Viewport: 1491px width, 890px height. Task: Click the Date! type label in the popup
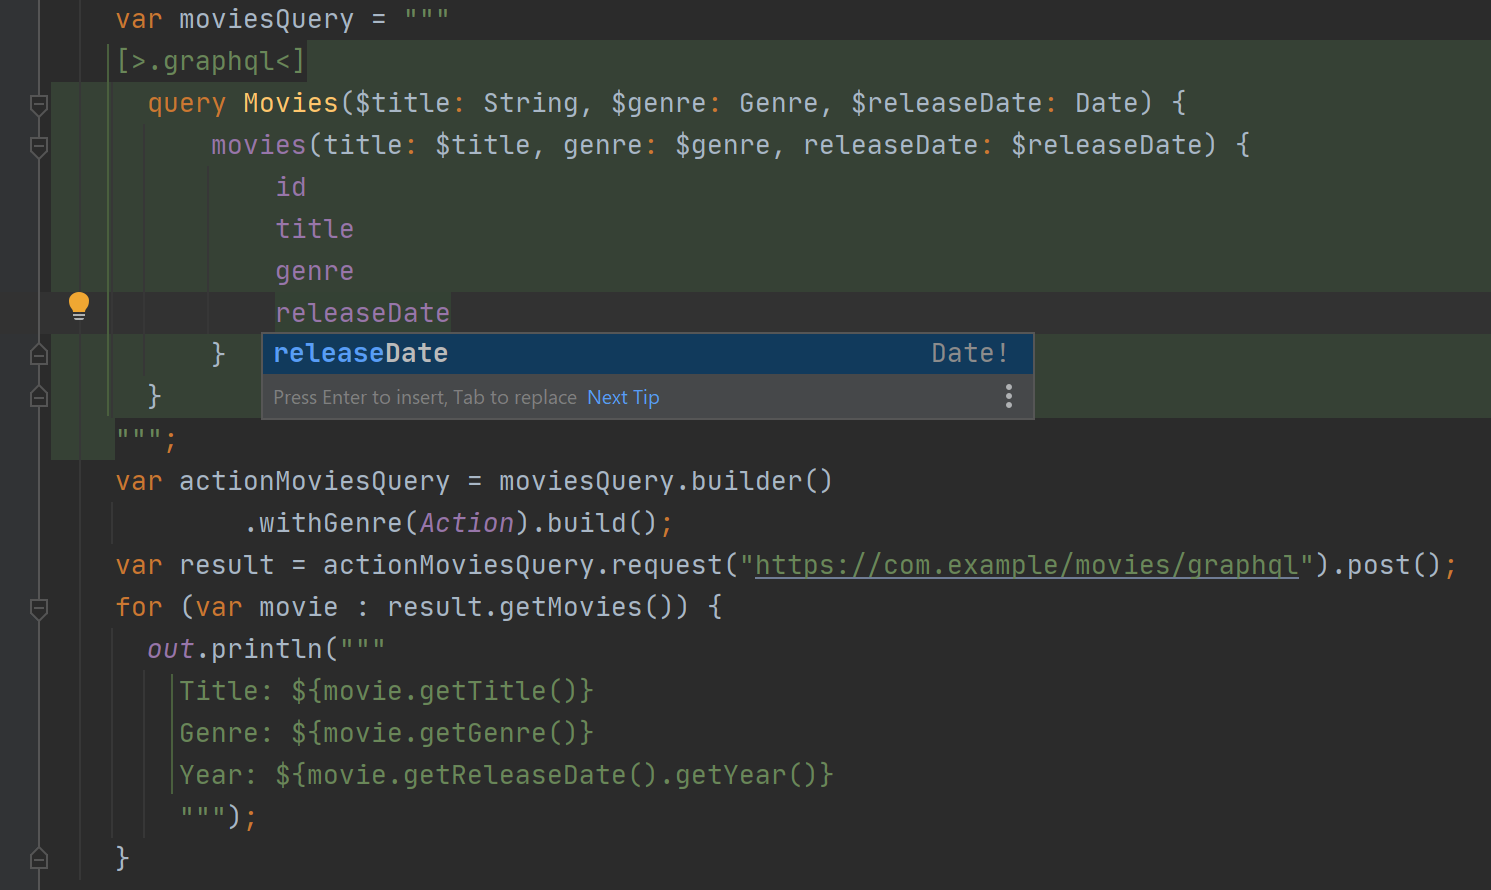tap(970, 353)
